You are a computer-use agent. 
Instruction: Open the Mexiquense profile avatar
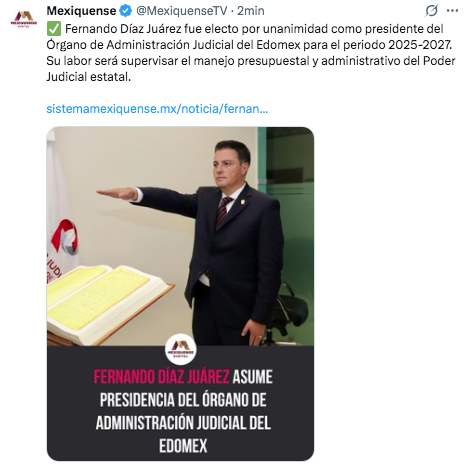pyautogui.click(x=23, y=19)
